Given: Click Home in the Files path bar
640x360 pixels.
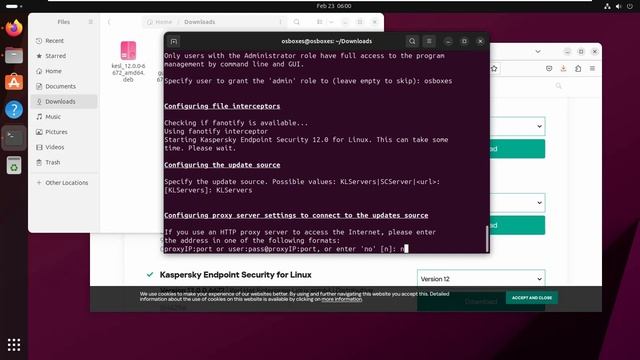Looking at the screenshot, I should click(x=160, y=22).
